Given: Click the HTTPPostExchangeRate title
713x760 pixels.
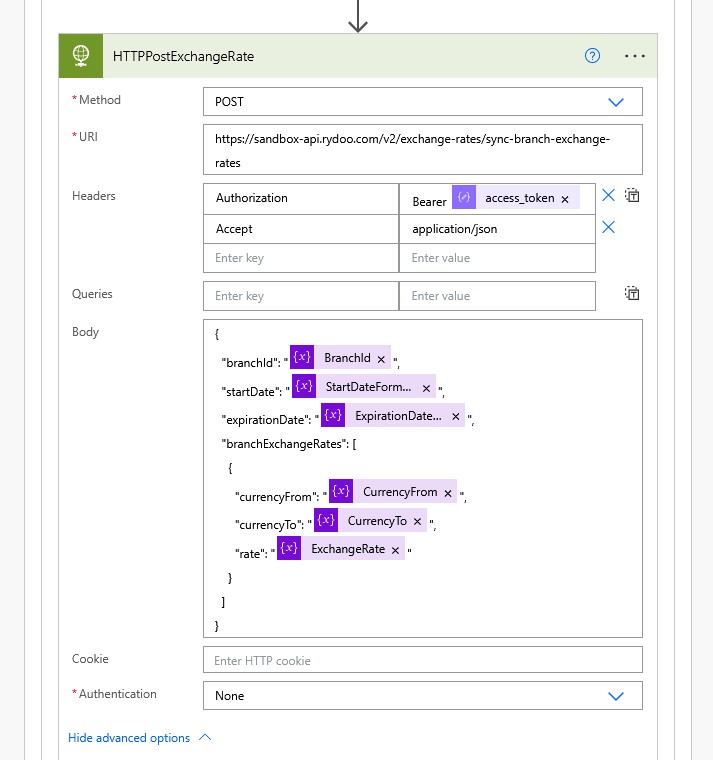Looking at the screenshot, I should pos(183,56).
